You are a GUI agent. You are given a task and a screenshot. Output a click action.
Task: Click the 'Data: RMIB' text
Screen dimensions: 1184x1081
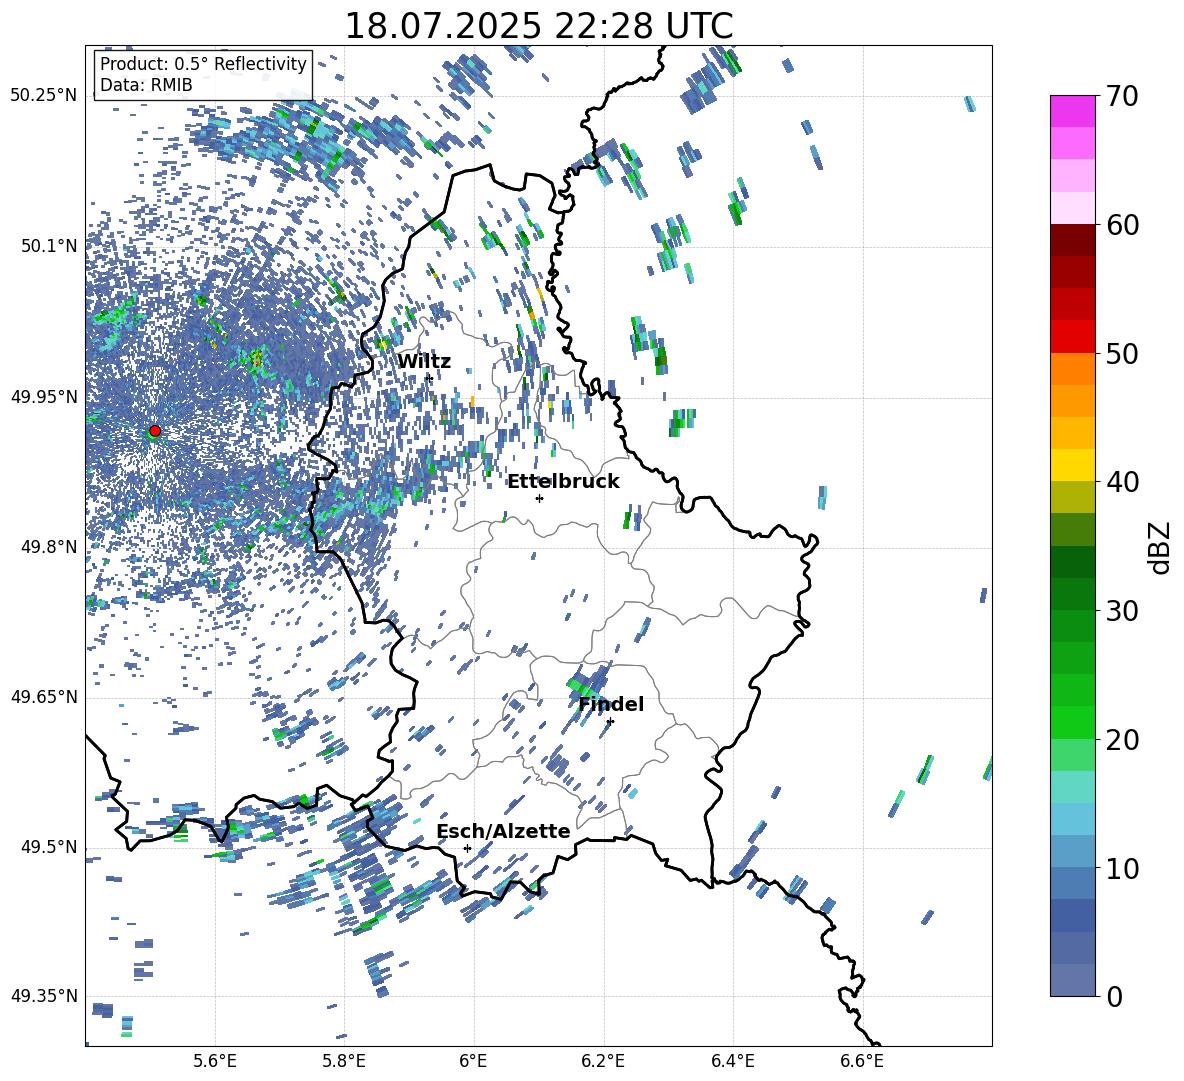click(x=146, y=85)
